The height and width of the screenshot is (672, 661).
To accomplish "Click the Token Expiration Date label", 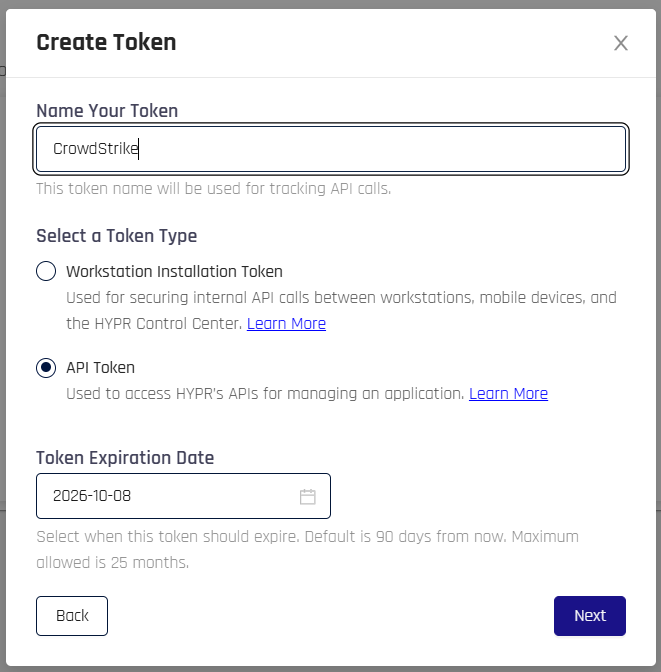I will pos(125,458).
